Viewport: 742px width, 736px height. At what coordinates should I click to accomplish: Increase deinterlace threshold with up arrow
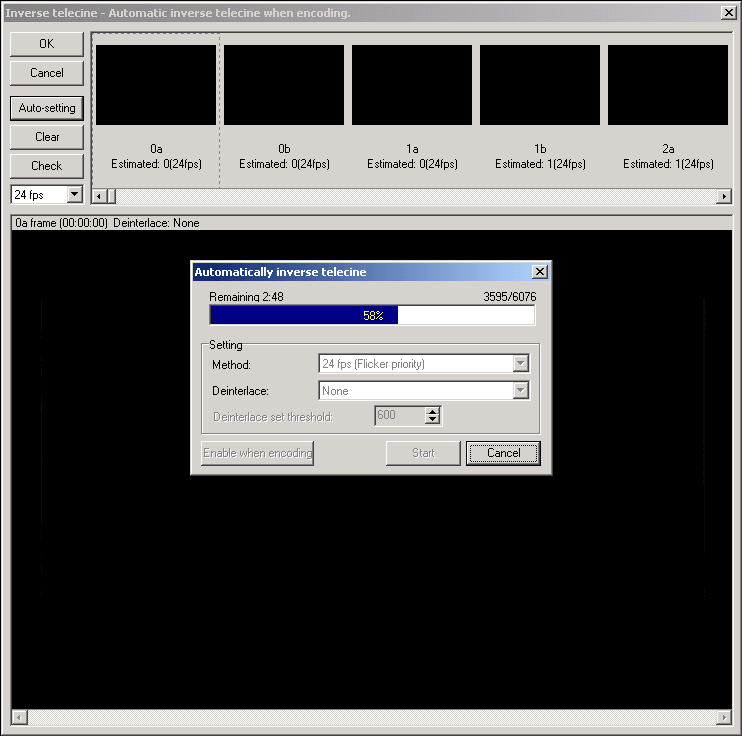432,411
